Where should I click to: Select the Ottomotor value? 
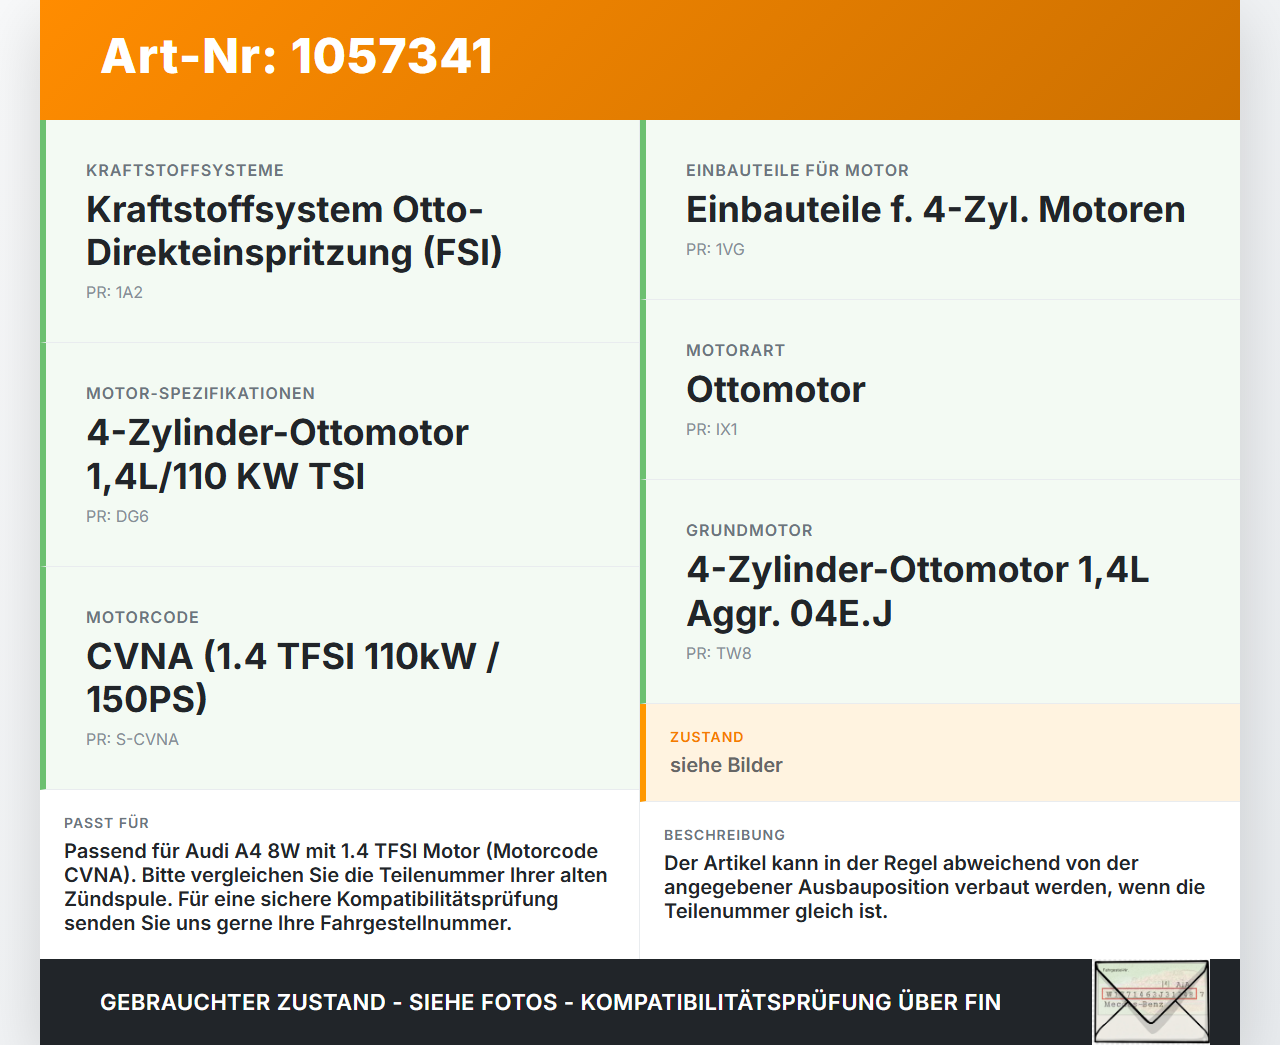pyautogui.click(x=775, y=389)
